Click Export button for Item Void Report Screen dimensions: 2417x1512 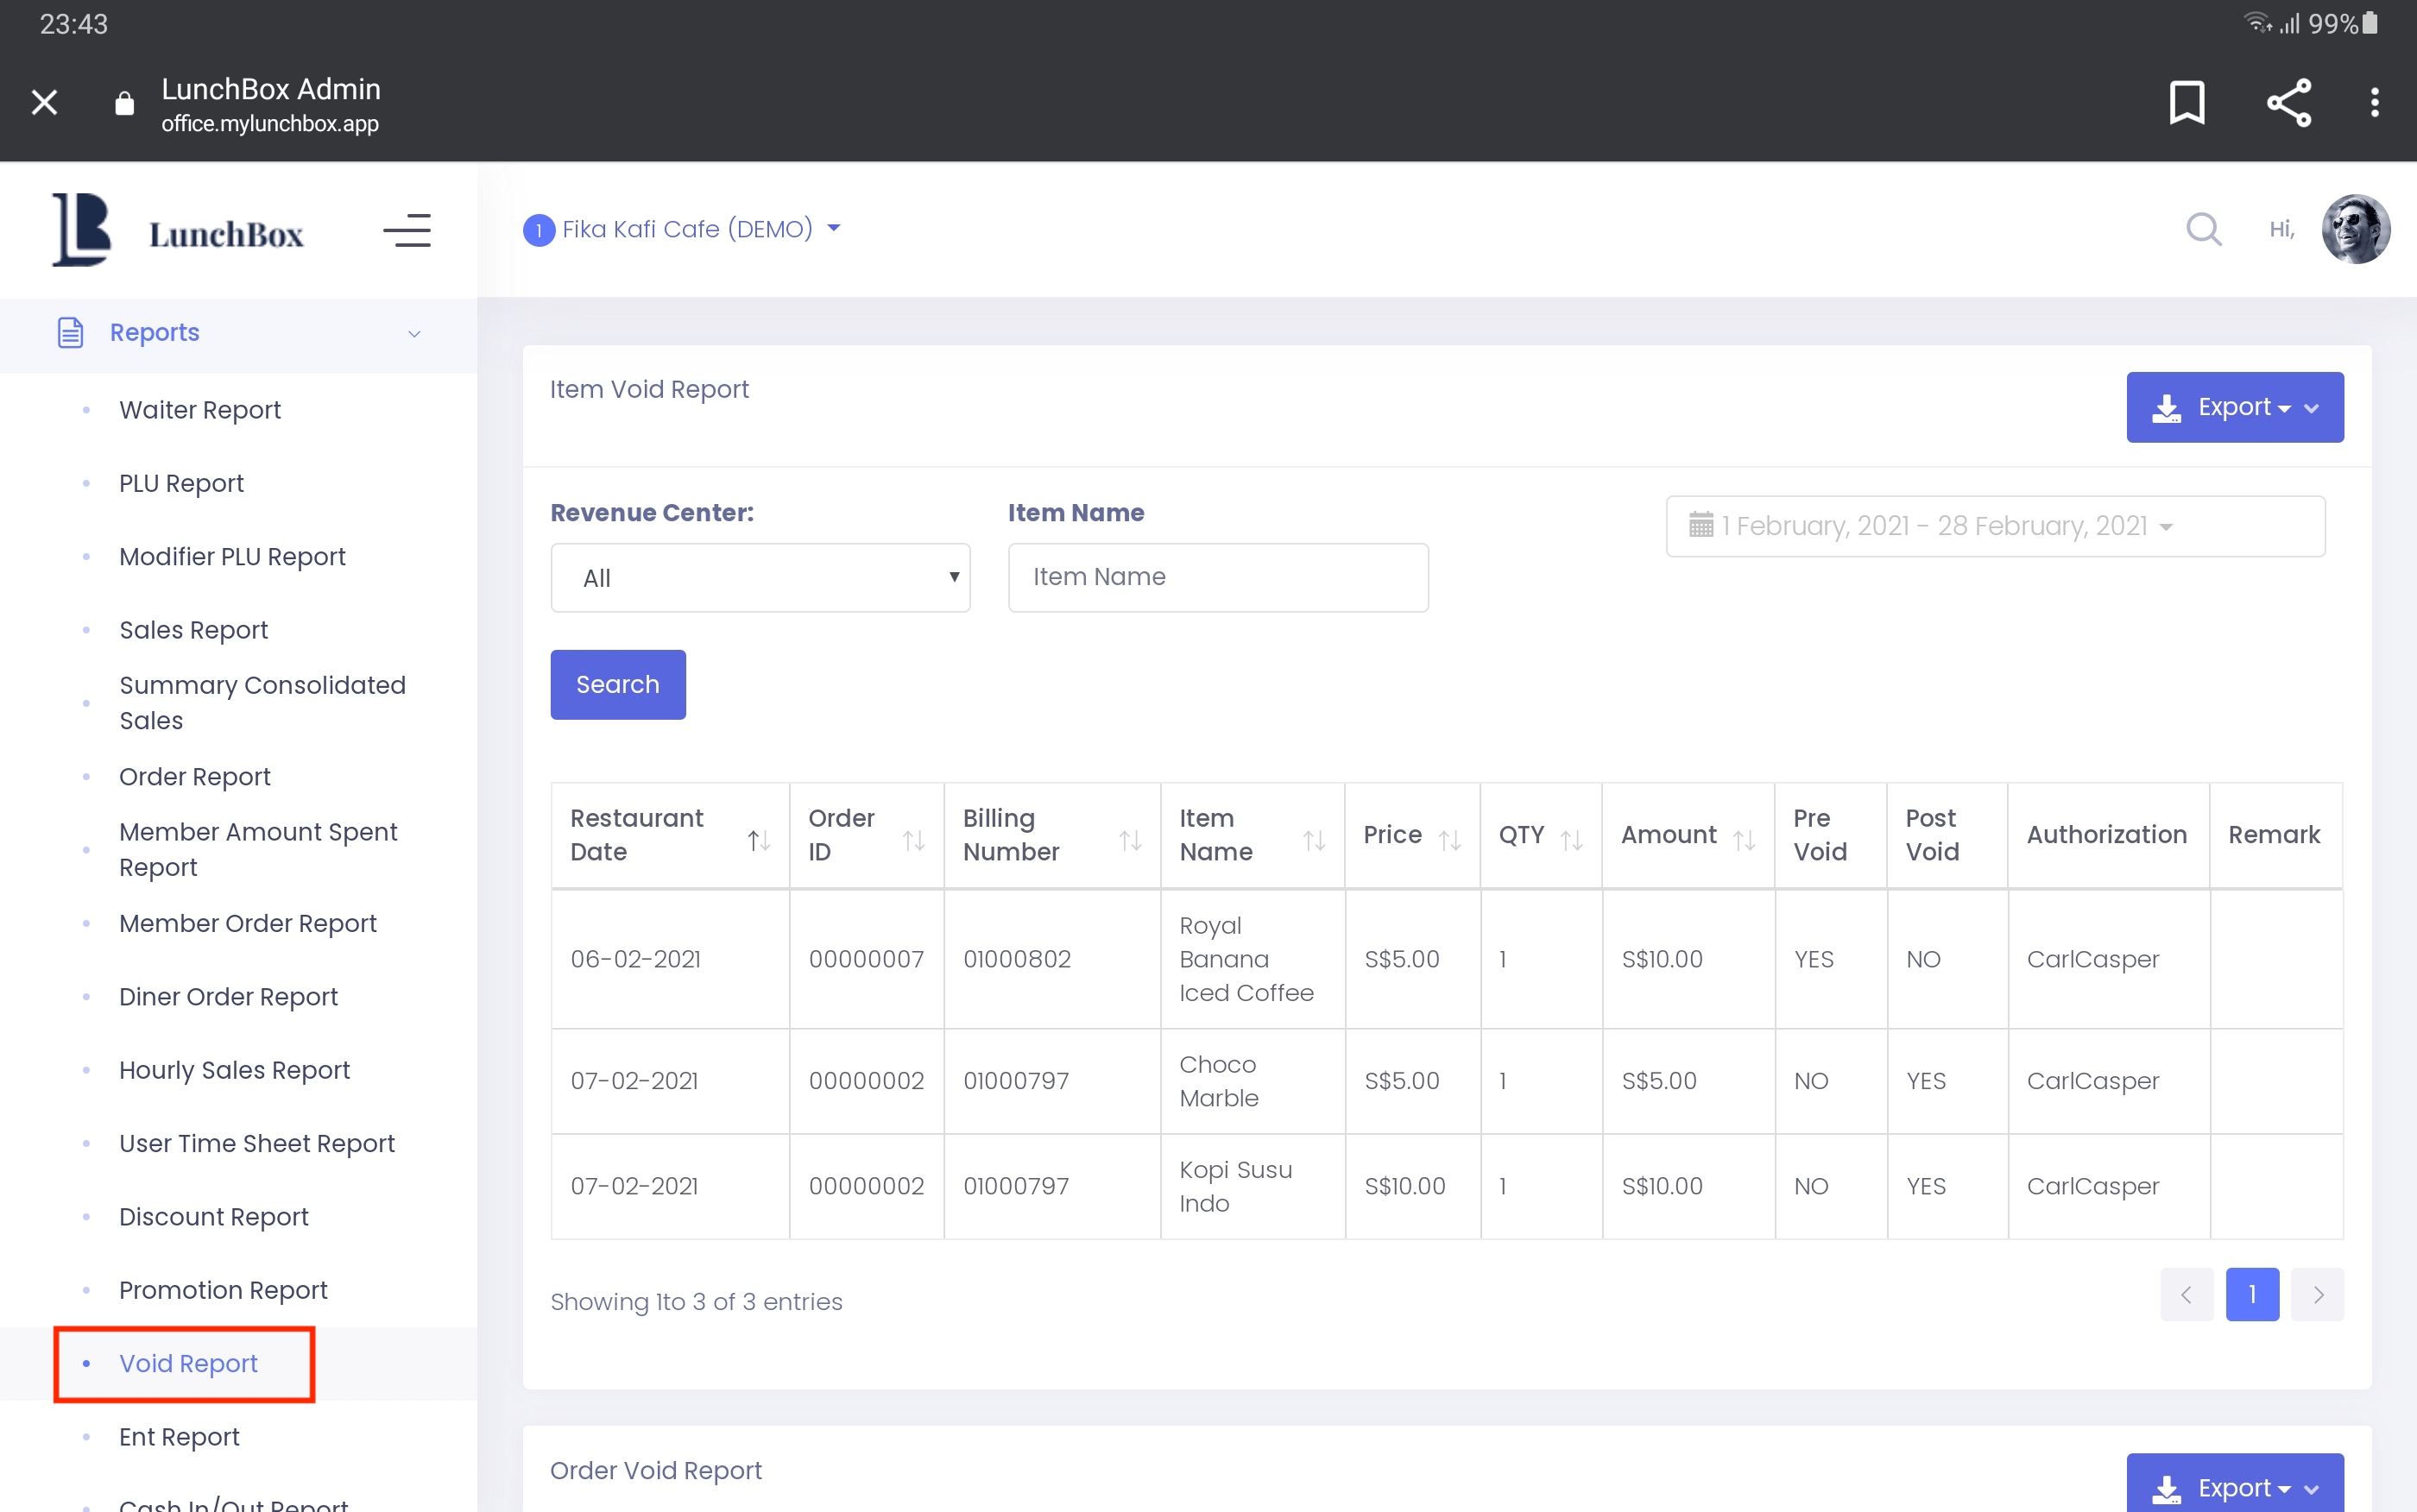[x=2234, y=407]
